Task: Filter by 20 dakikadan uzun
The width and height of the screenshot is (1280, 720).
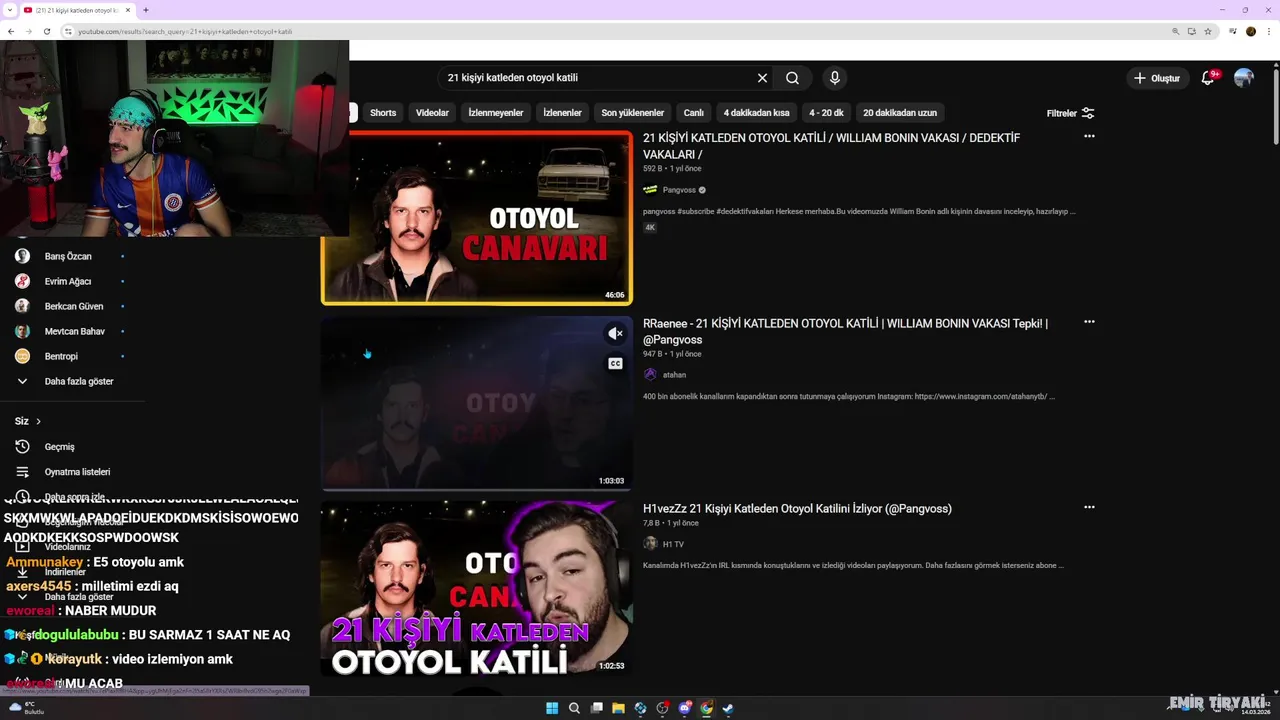Action: point(900,113)
